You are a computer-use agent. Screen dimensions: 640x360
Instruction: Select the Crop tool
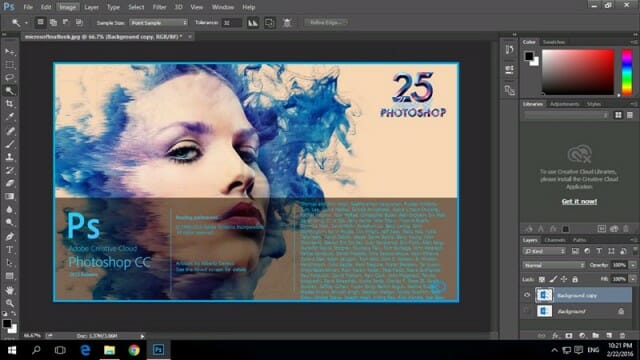(x=9, y=104)
